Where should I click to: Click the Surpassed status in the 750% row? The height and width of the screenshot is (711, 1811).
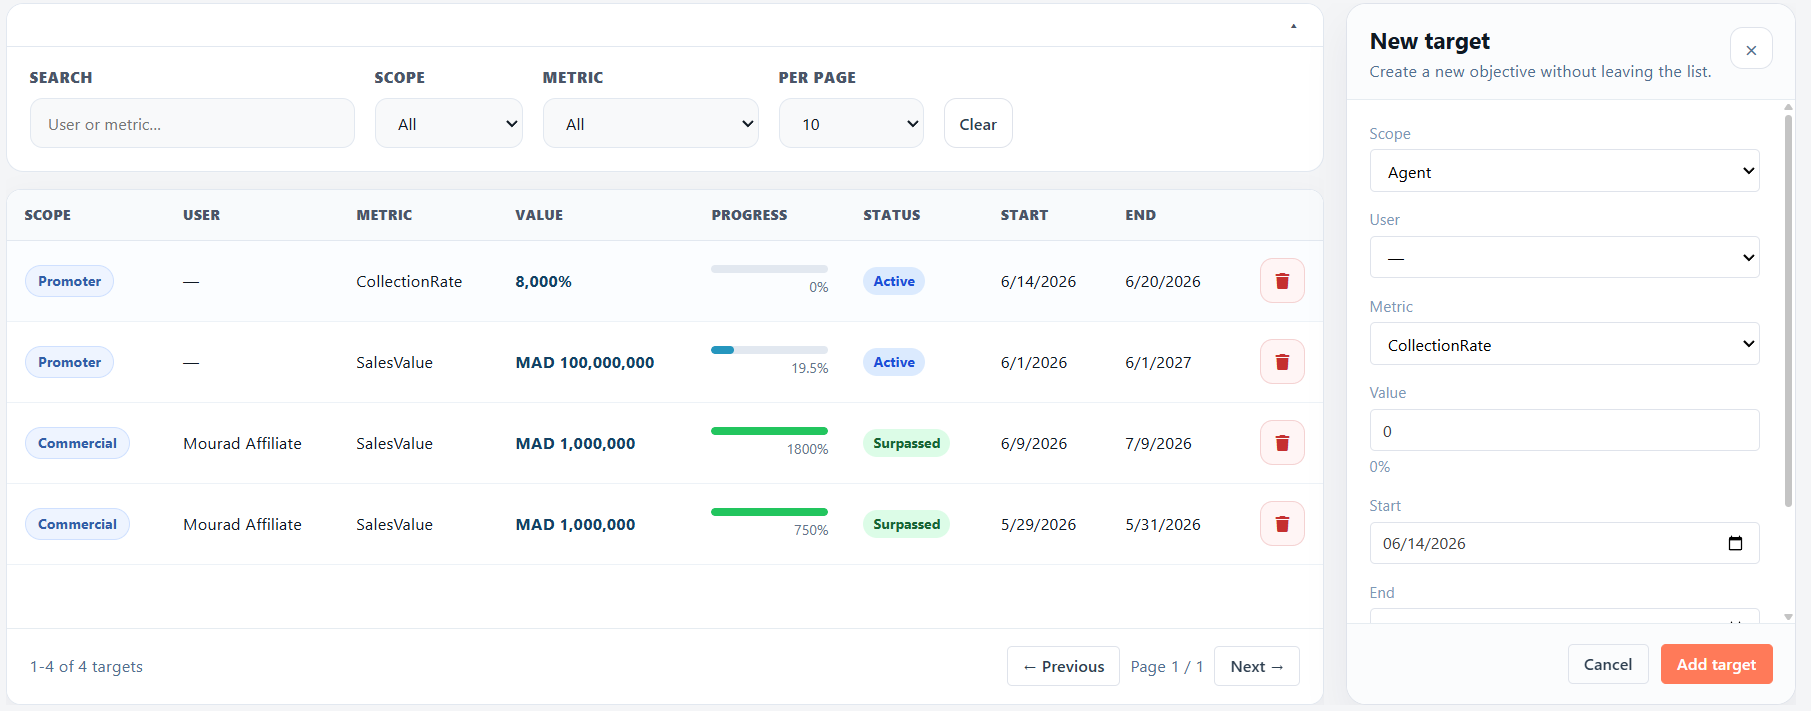click(906, 524)
